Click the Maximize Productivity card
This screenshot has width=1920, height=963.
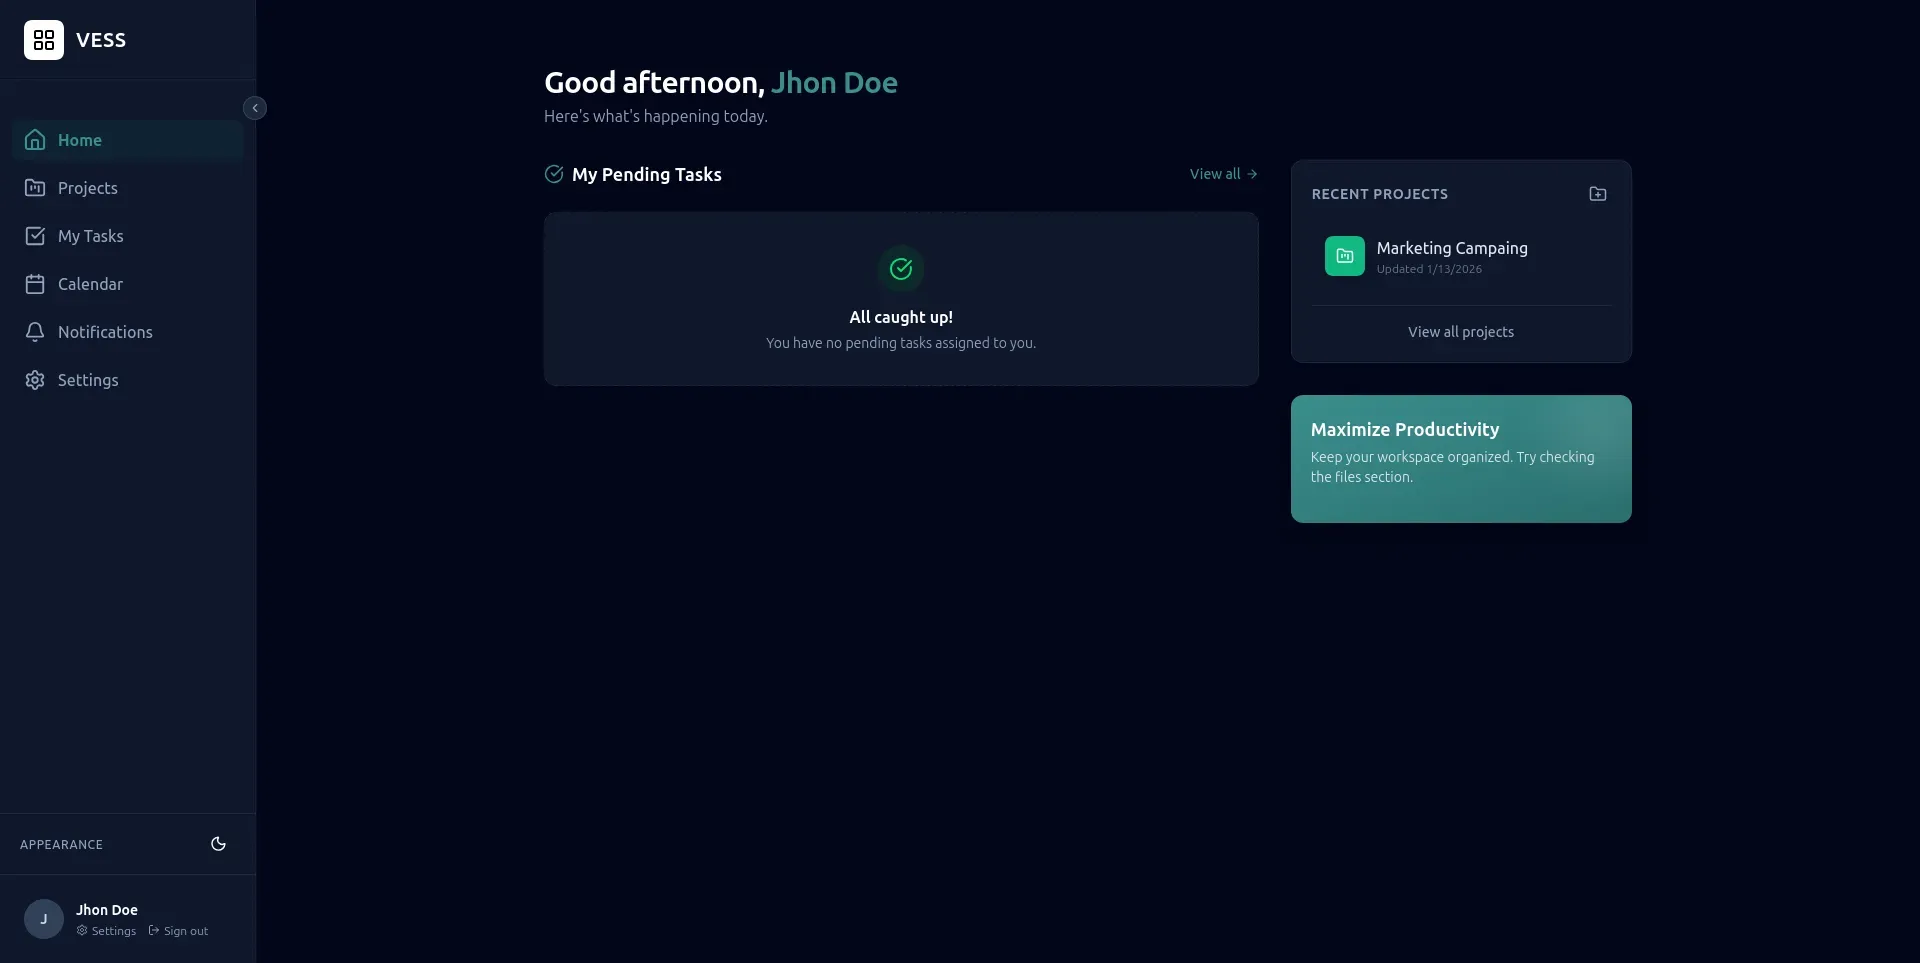(x=1460, y=459)
